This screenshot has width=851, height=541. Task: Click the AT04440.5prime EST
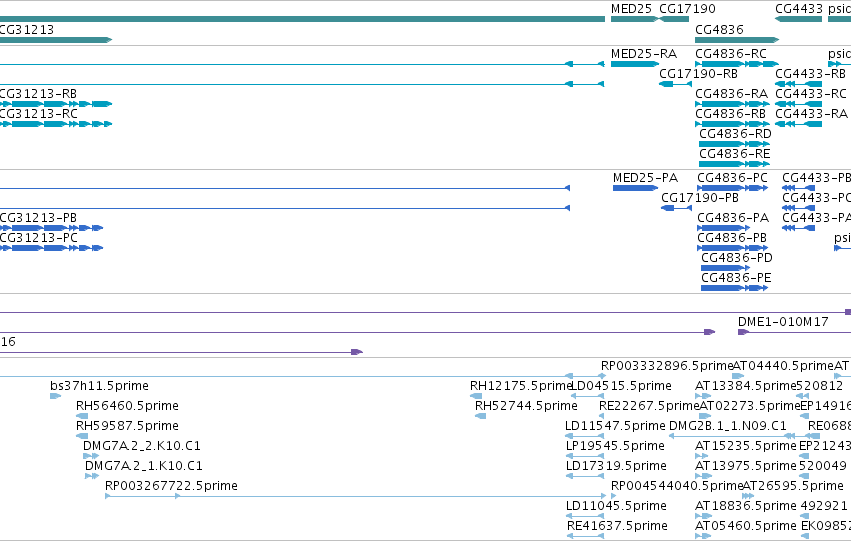coord(738,376)
